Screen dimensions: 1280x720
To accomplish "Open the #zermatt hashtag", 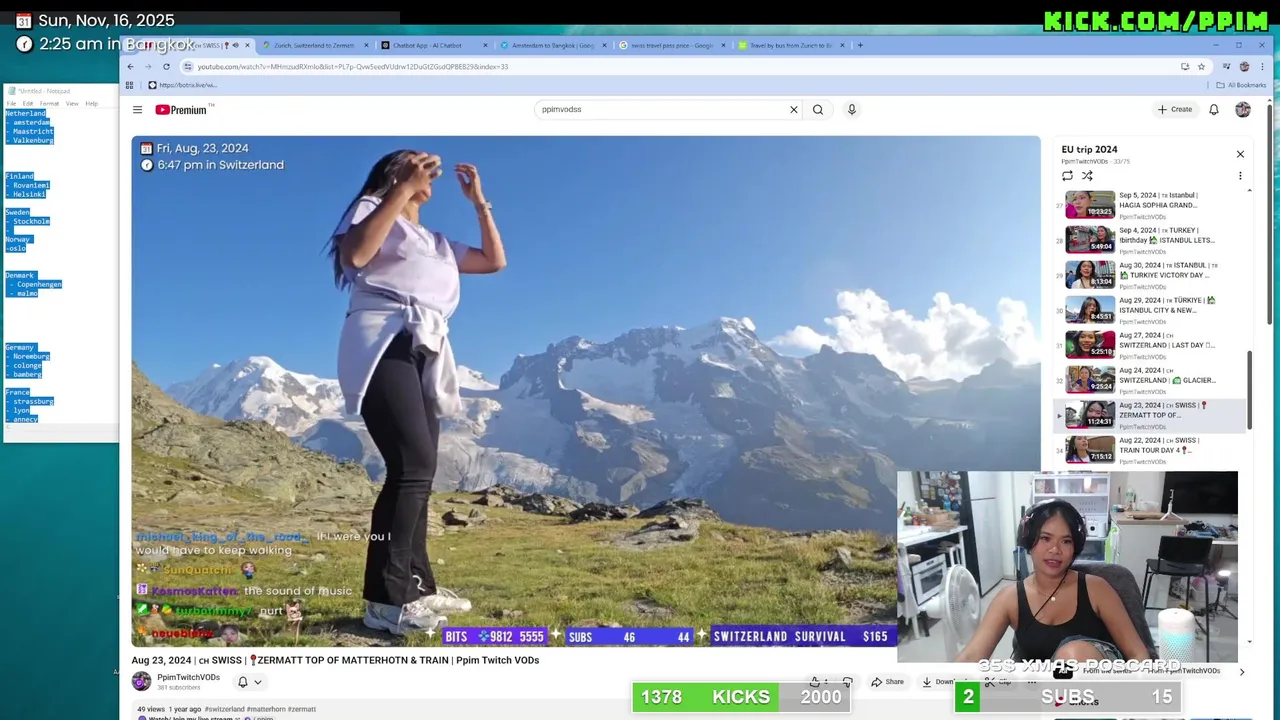I will 302,709.
